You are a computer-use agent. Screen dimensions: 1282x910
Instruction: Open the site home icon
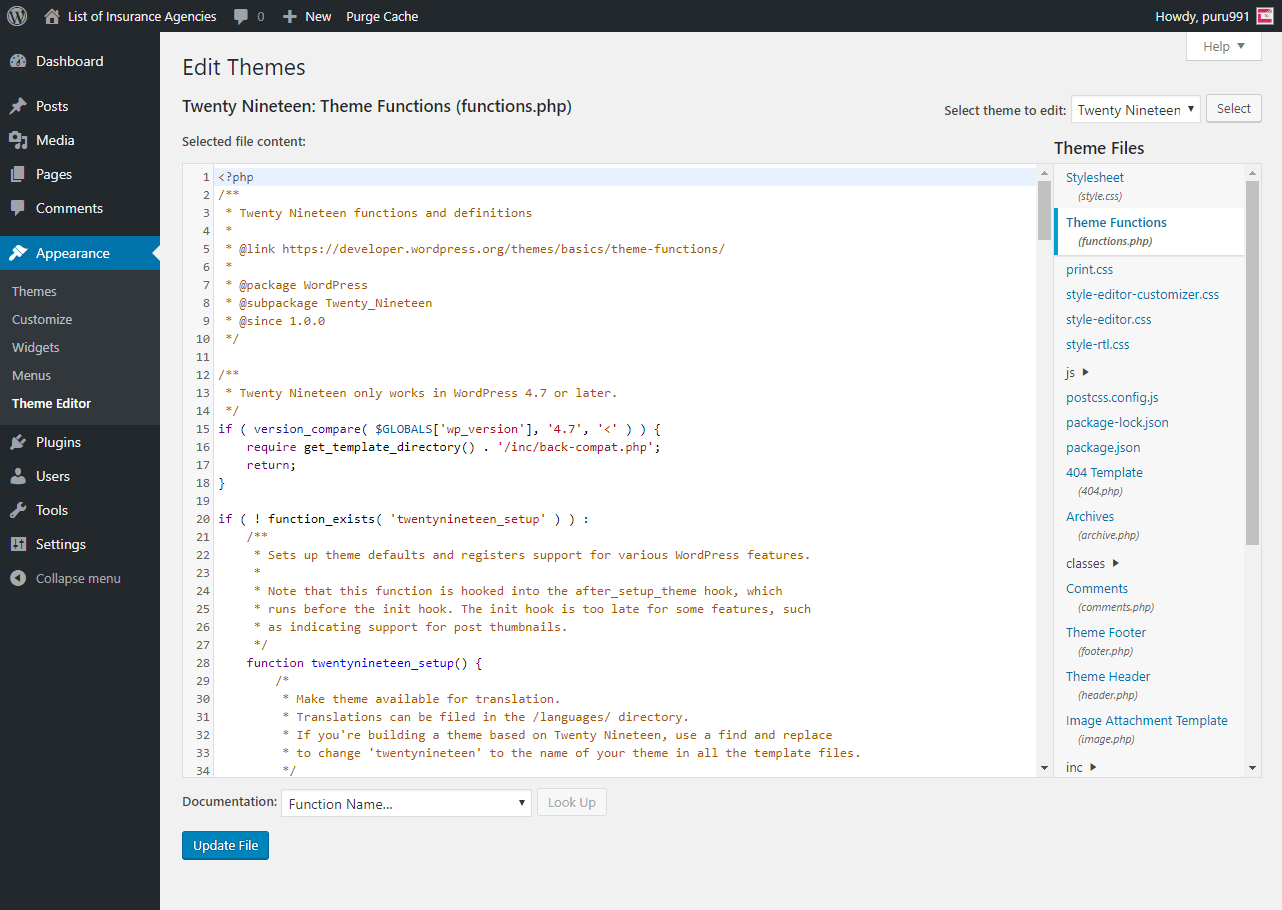[52, 16]
